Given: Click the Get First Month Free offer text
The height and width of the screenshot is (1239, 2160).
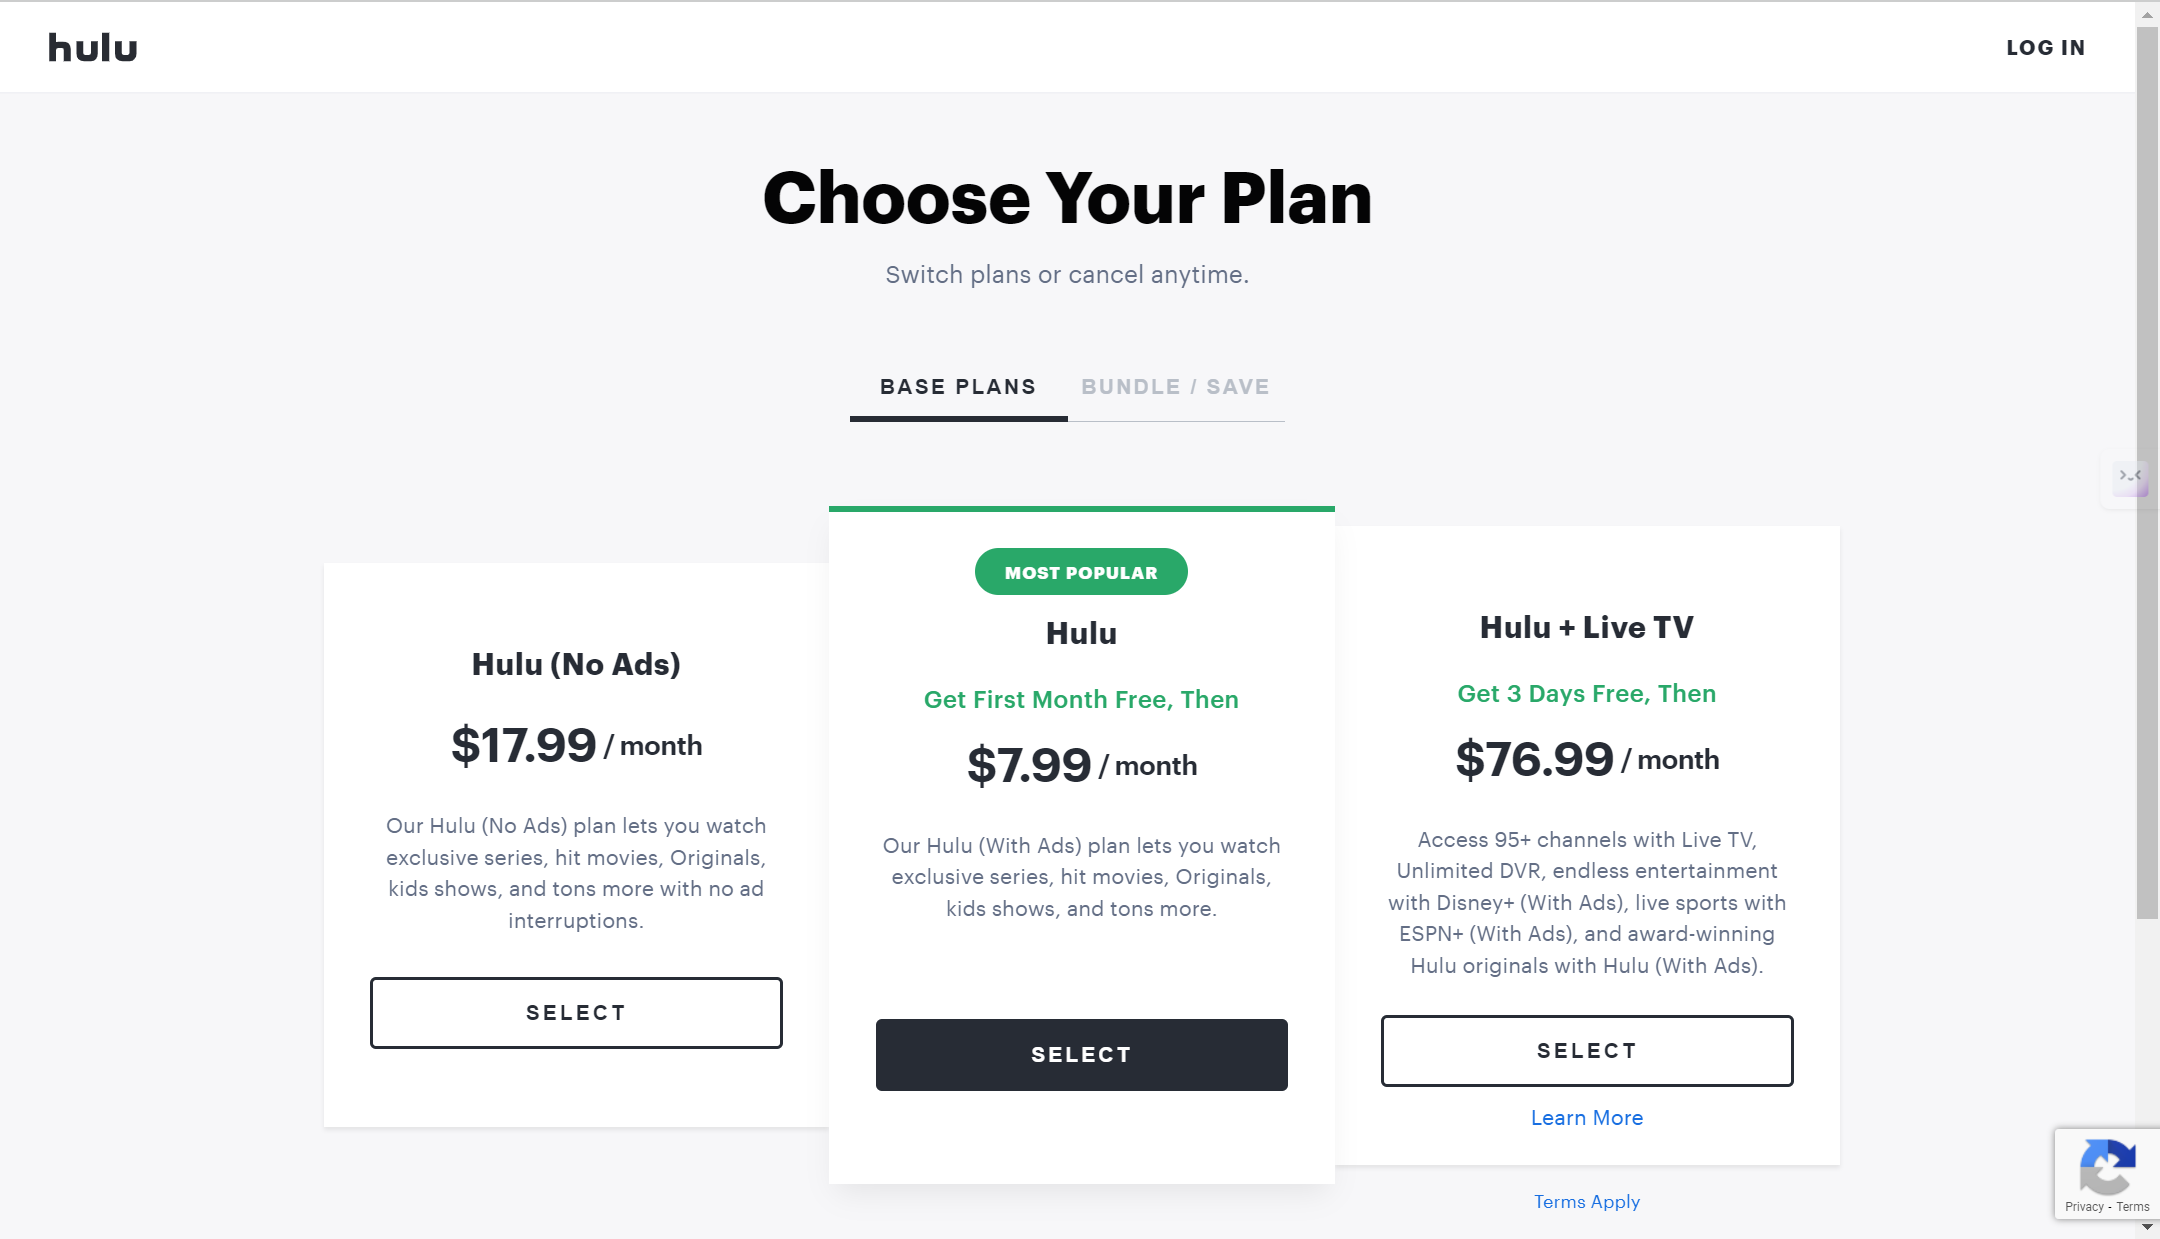Looking at the screenshot, I should point(1081,700).
